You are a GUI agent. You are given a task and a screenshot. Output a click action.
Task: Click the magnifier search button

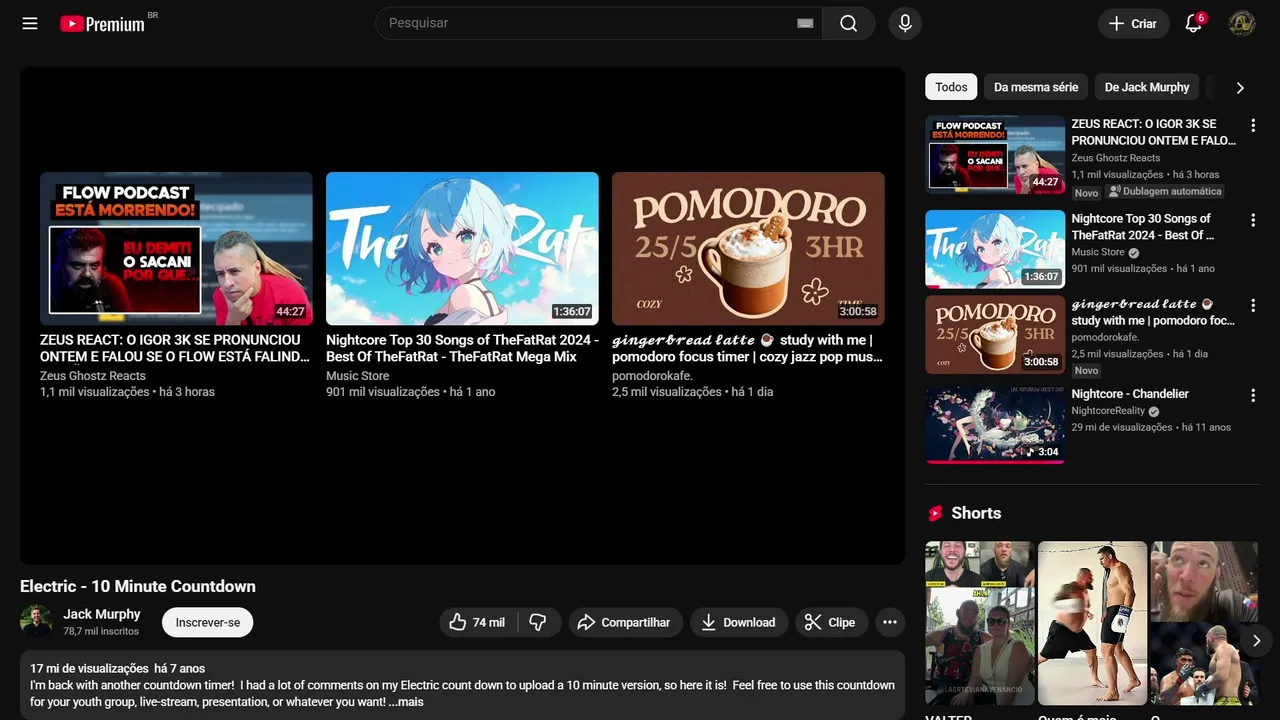pyautogui.click(x=849, y=23)
